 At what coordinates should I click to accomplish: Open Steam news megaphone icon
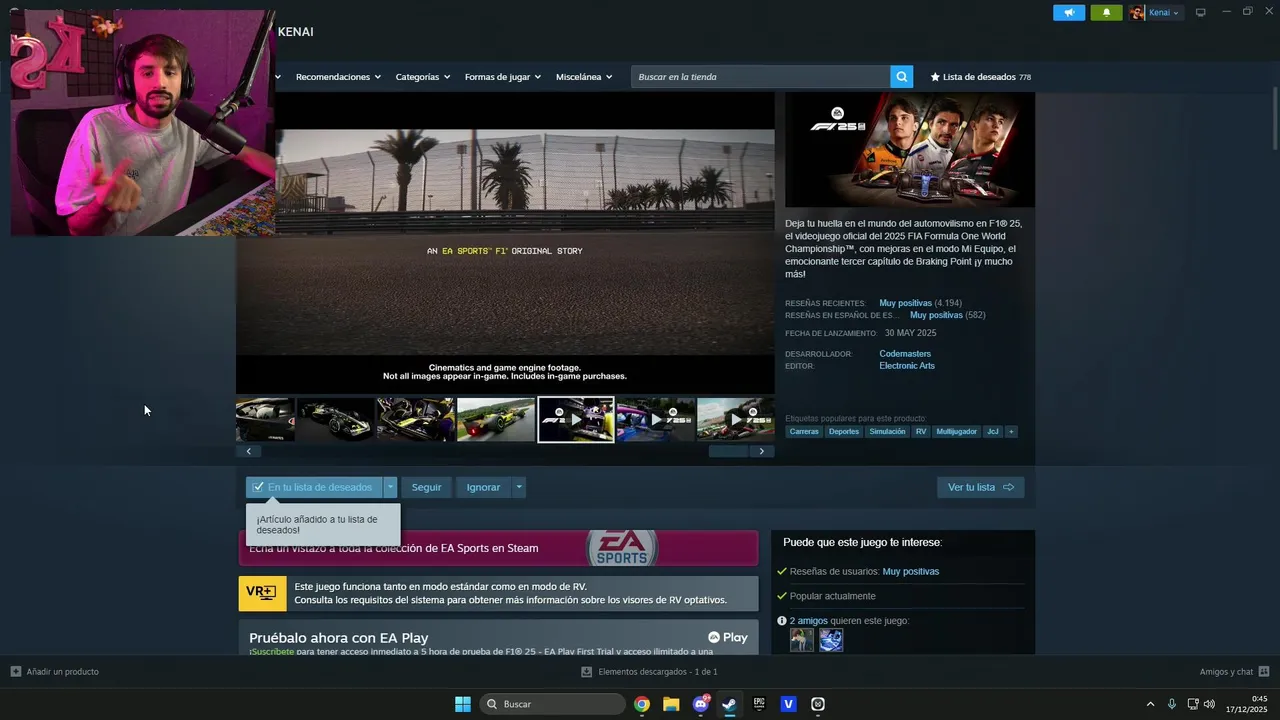(1069, 13)
